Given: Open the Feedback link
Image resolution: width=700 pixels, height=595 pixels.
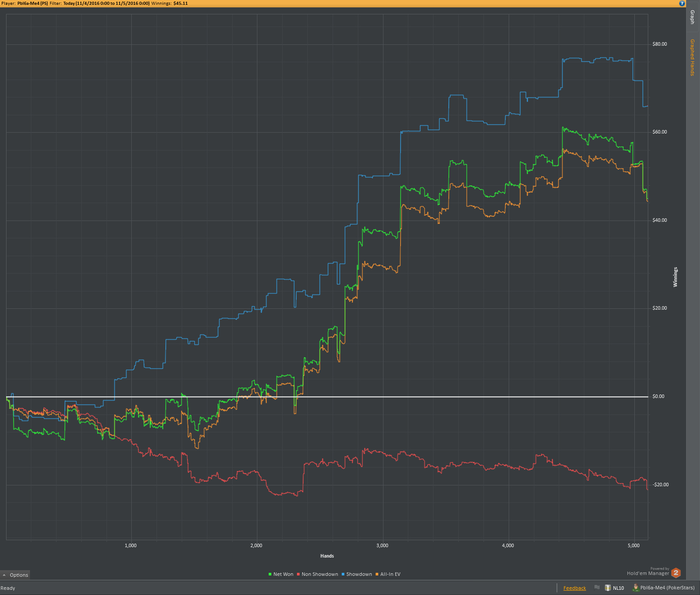Looking at the screenshot, I should pyautogui.click(x=574, y=588).
